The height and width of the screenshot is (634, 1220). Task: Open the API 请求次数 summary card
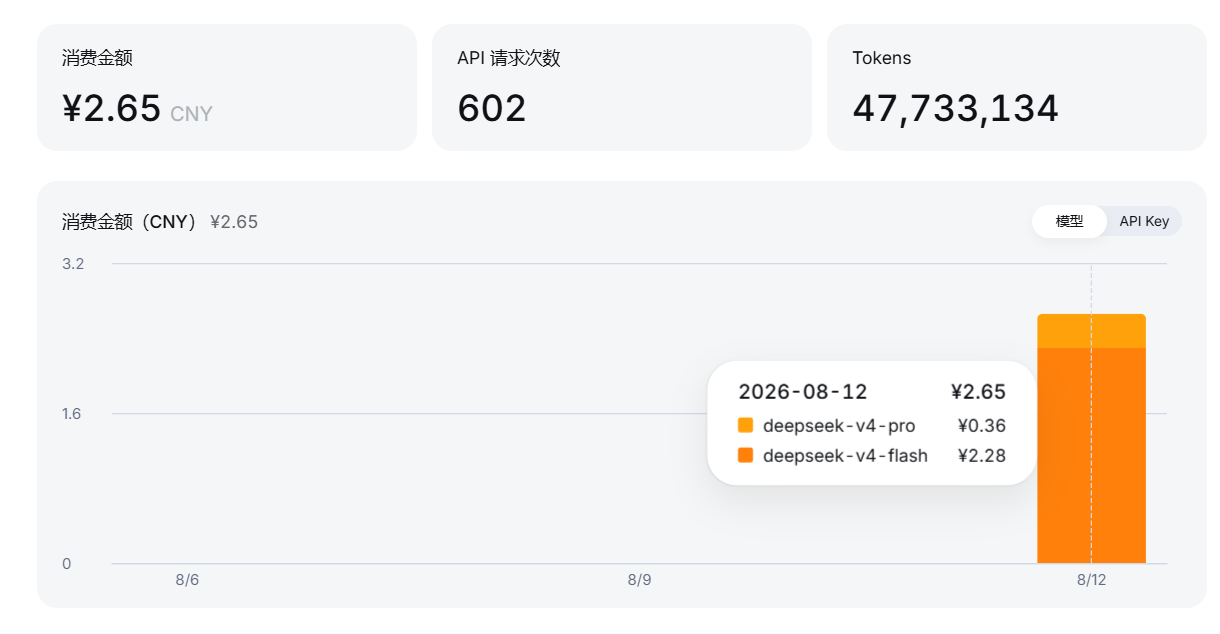click(x=622, y=87)
